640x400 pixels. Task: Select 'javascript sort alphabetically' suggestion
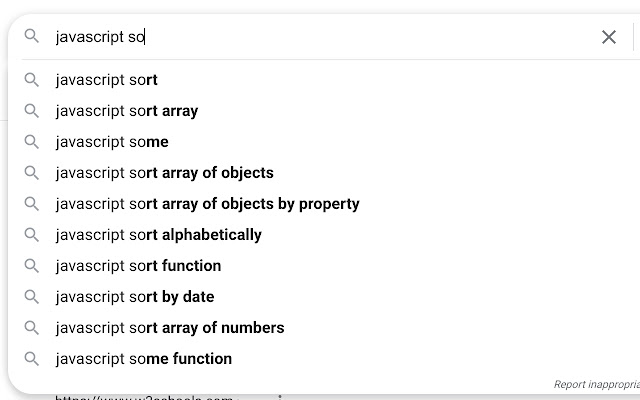[x=158, y=235]
